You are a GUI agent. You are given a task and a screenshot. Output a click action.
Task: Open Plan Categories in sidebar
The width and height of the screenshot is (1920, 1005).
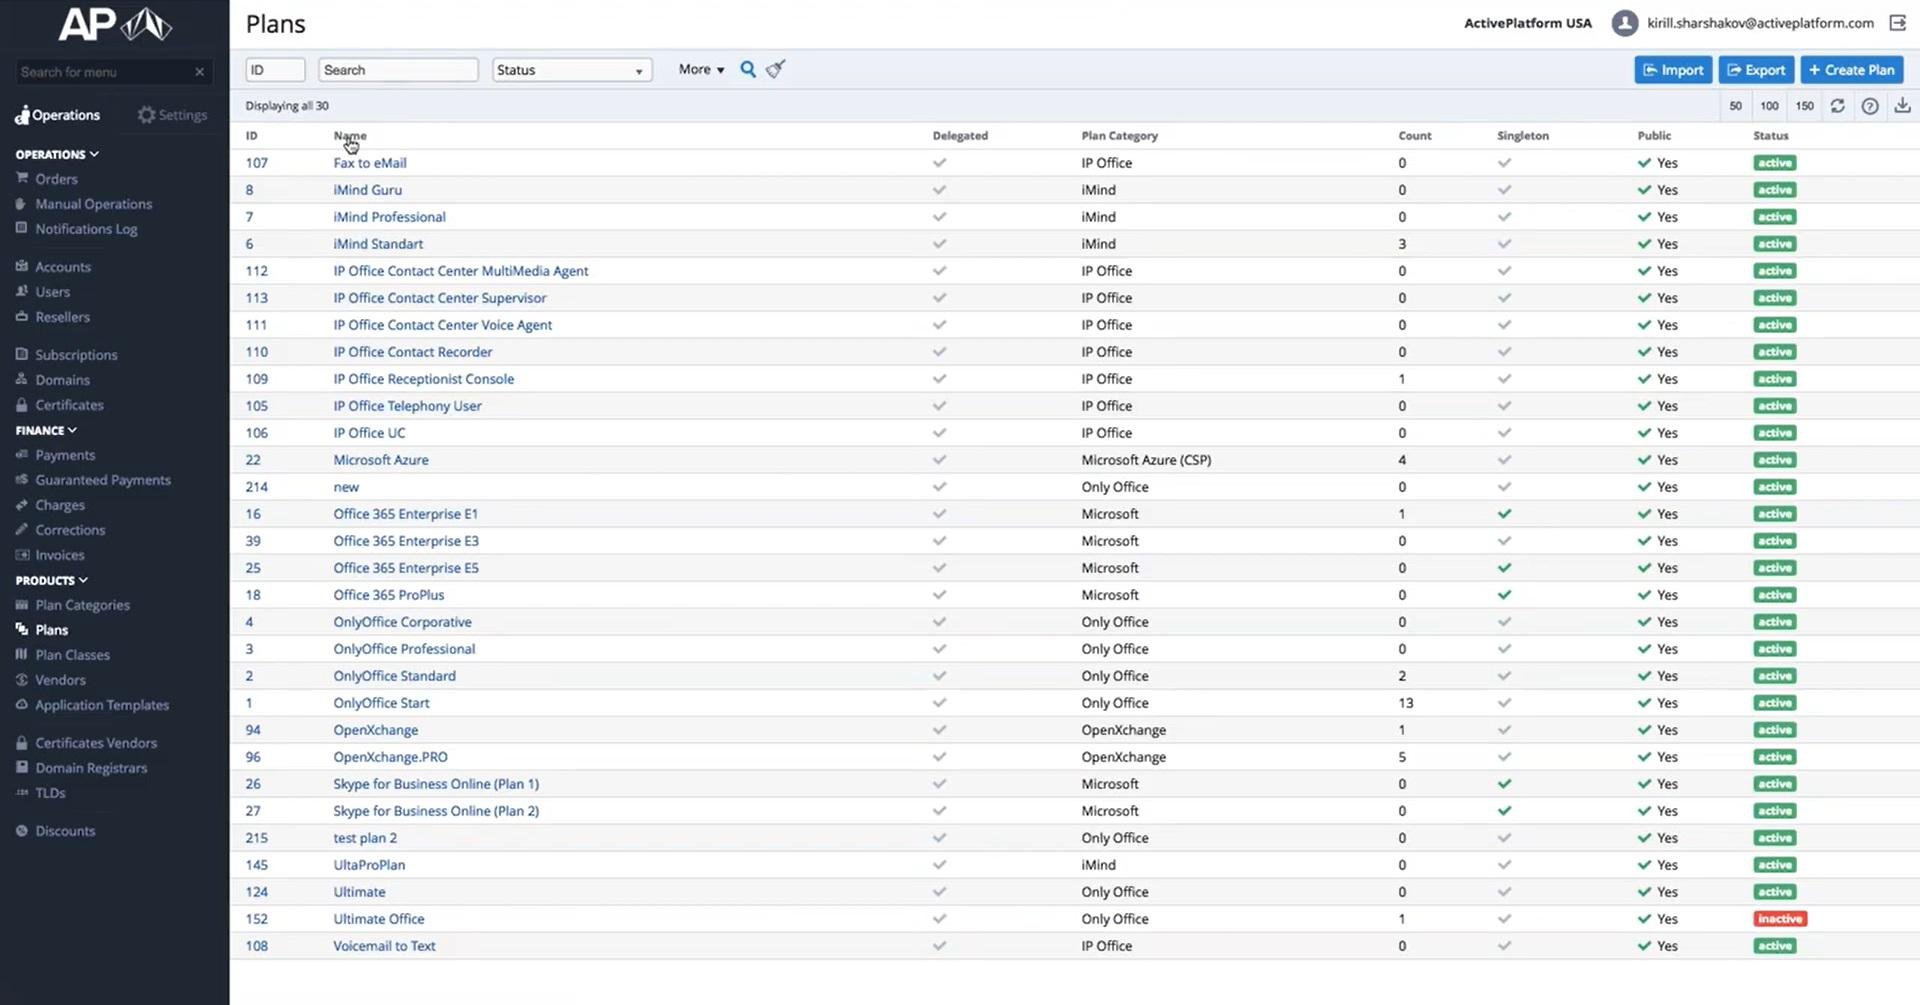click(82, 605)
